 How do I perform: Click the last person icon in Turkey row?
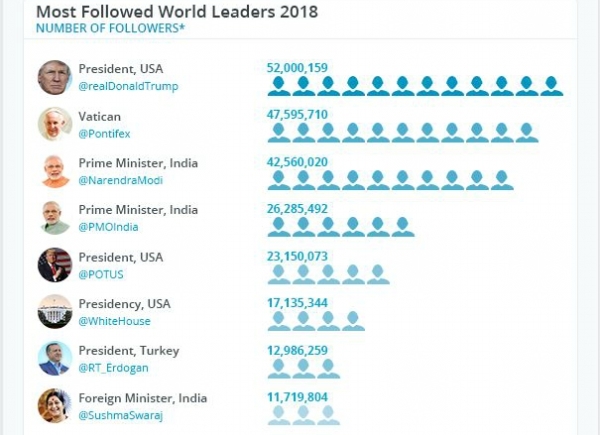(x=328, y=368)
